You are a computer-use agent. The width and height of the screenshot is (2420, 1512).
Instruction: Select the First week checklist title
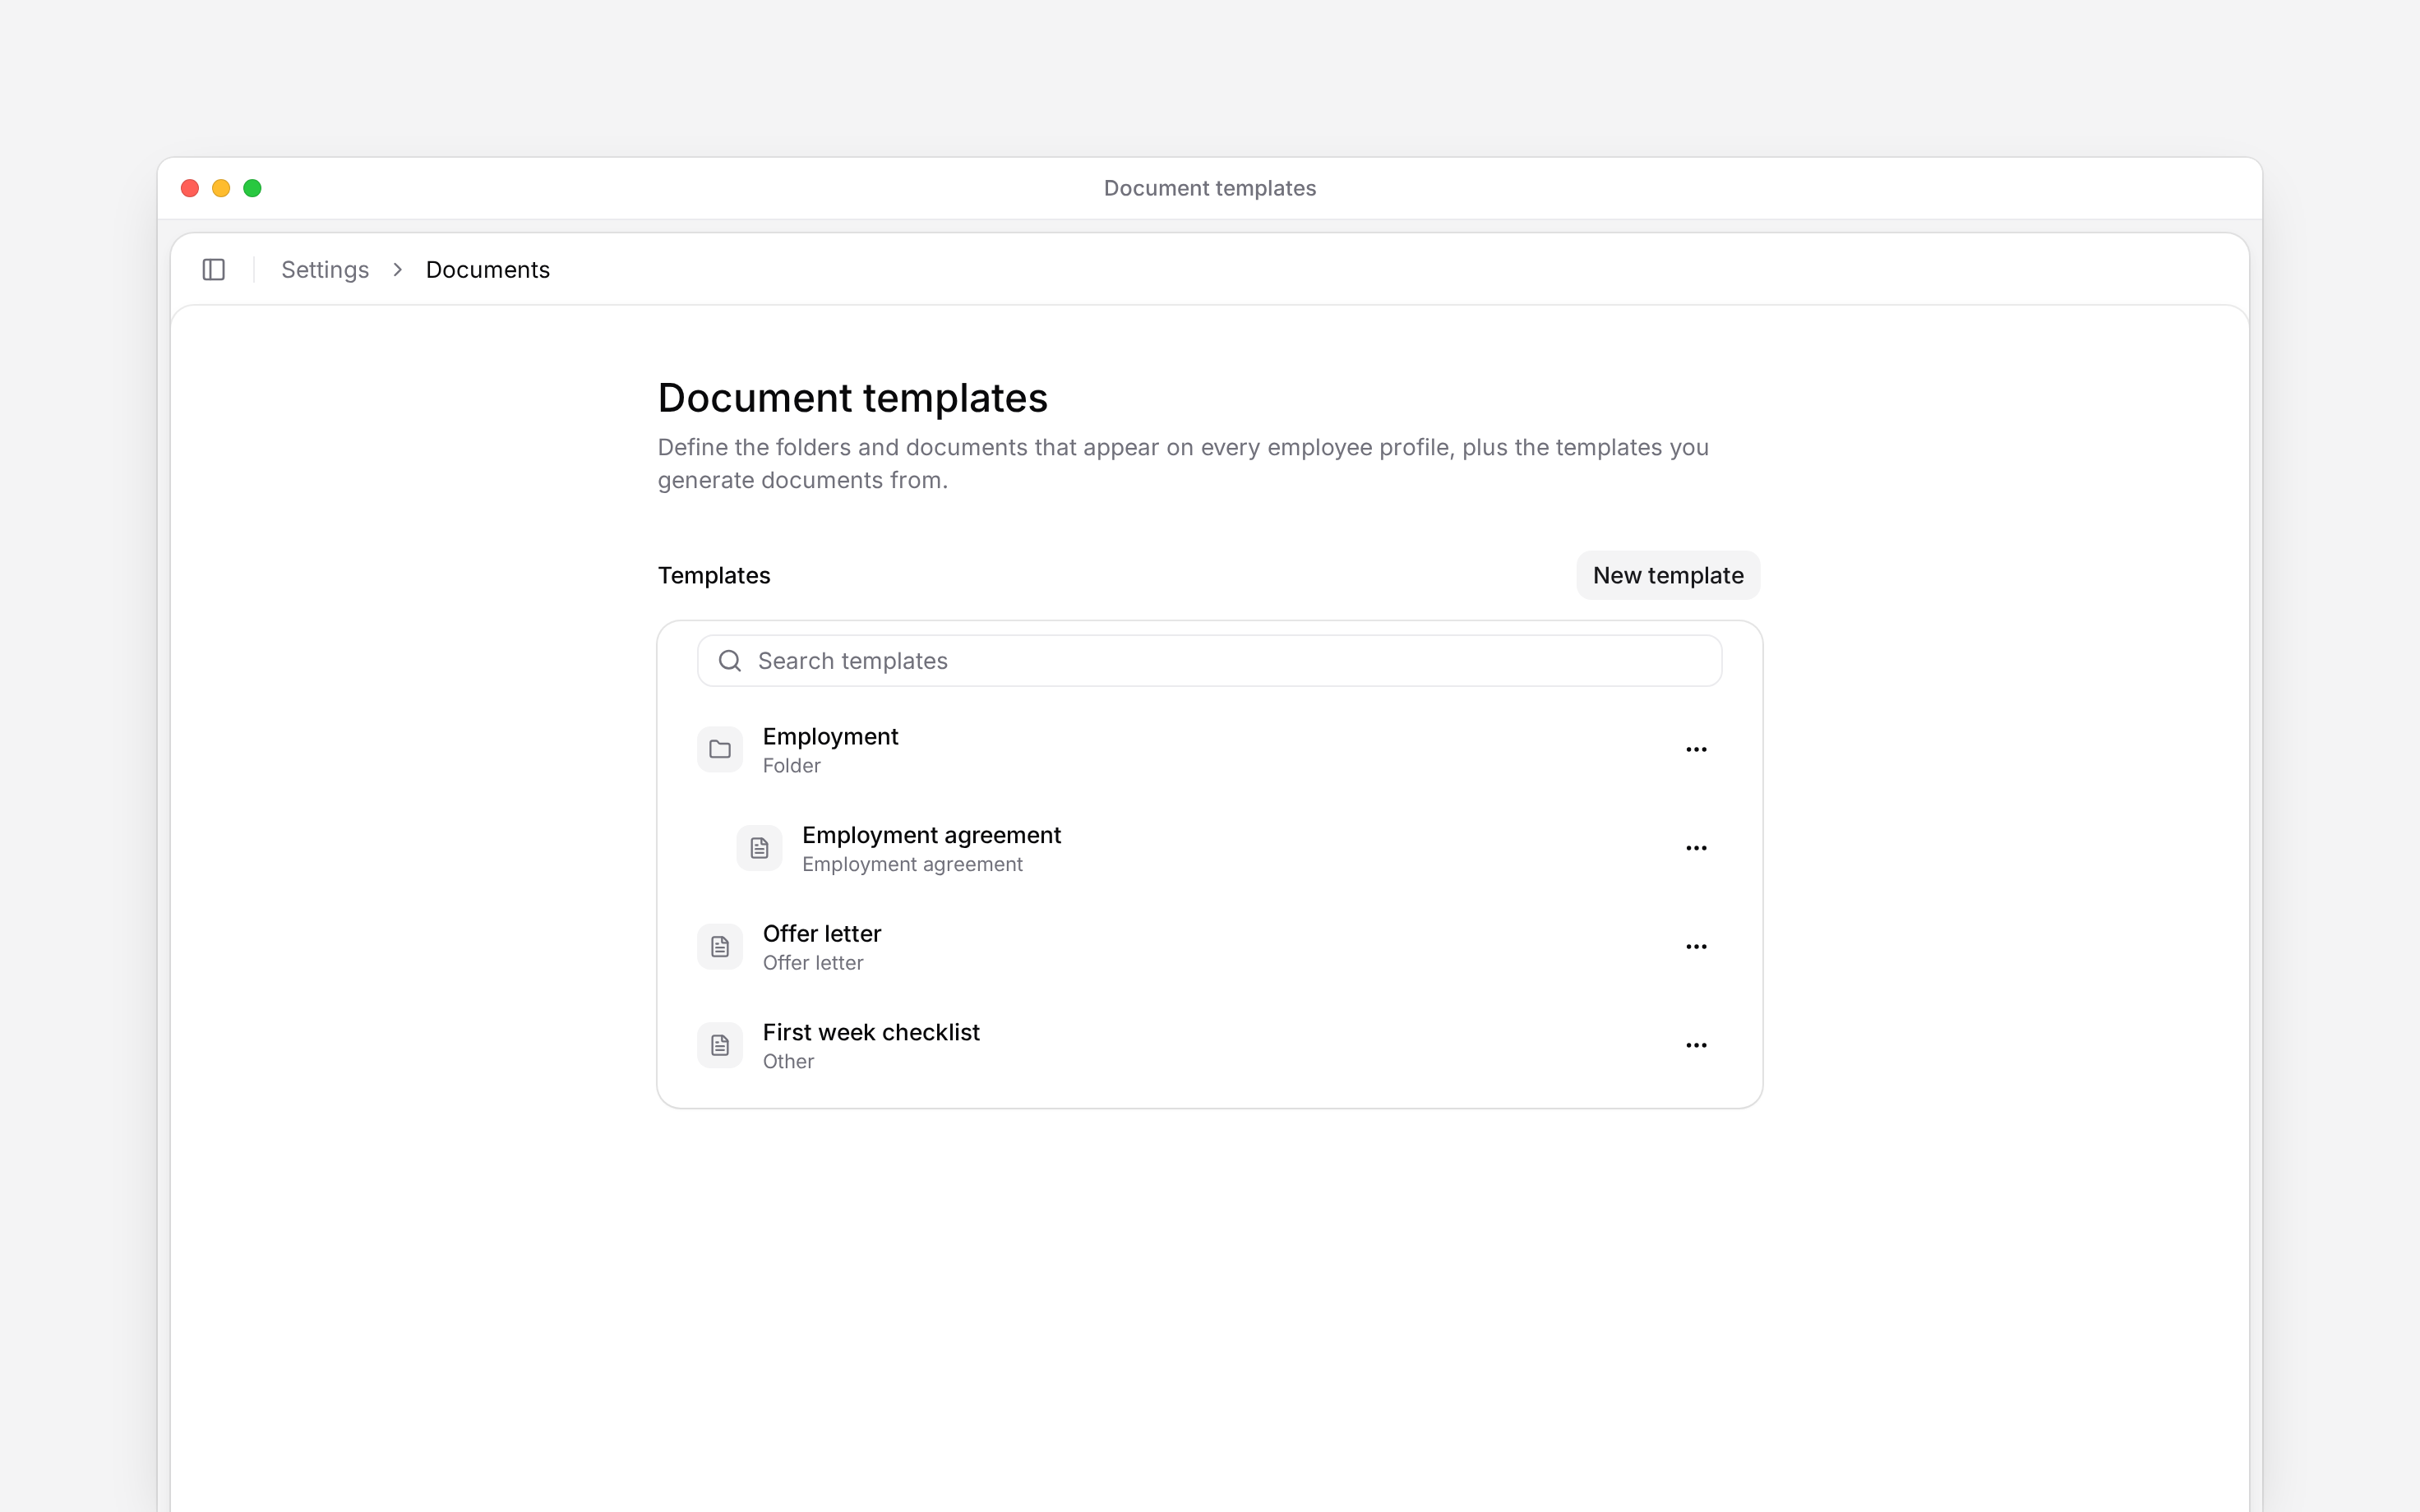pos(871,1032)
